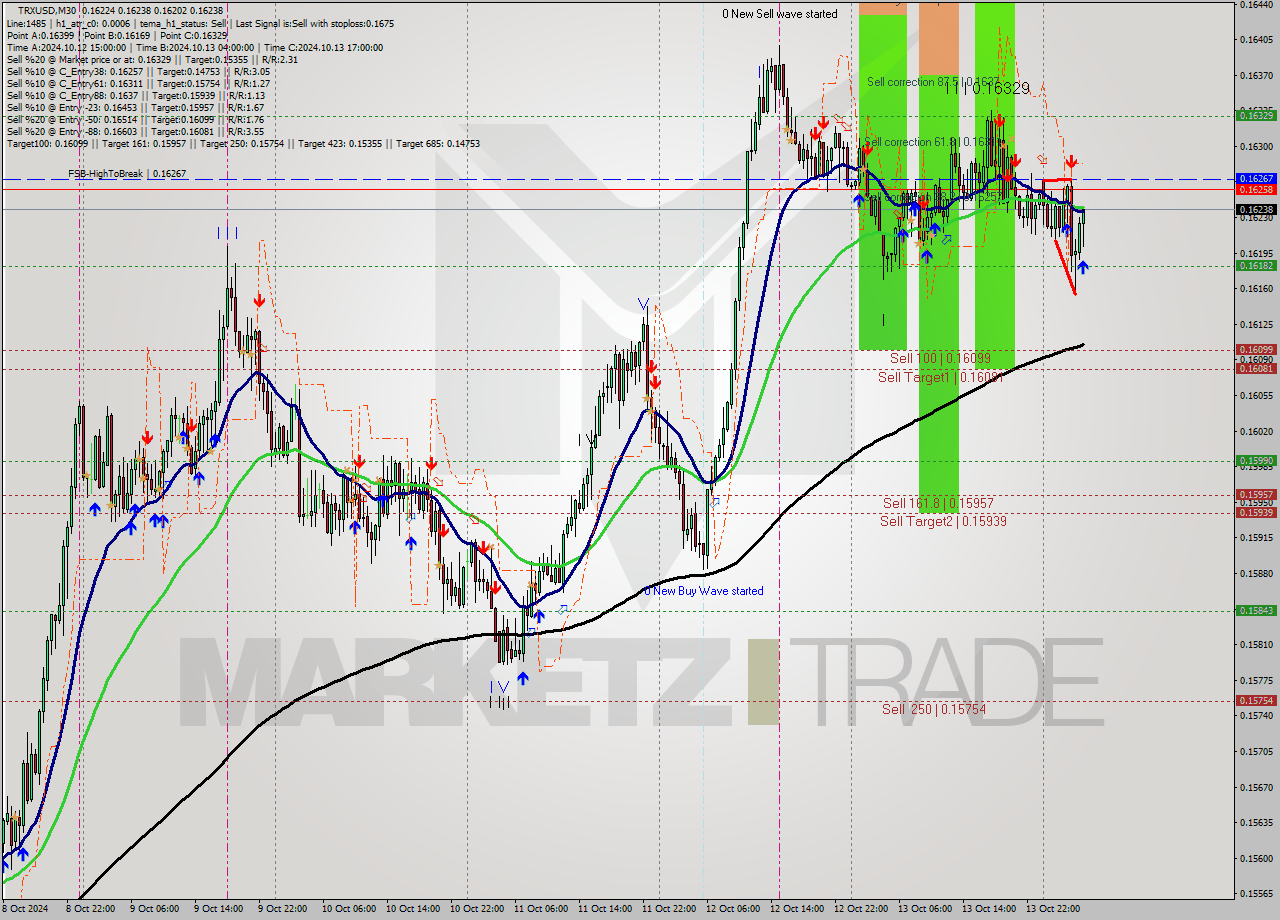Click the green 0.16329 price tag

click(x=1256, y=116)
